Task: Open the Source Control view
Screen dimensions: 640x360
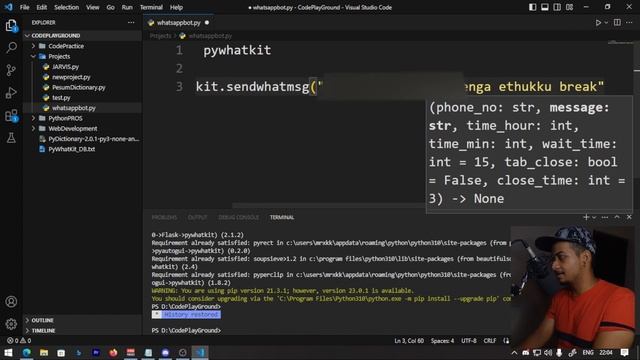Action: pos(11,70)
